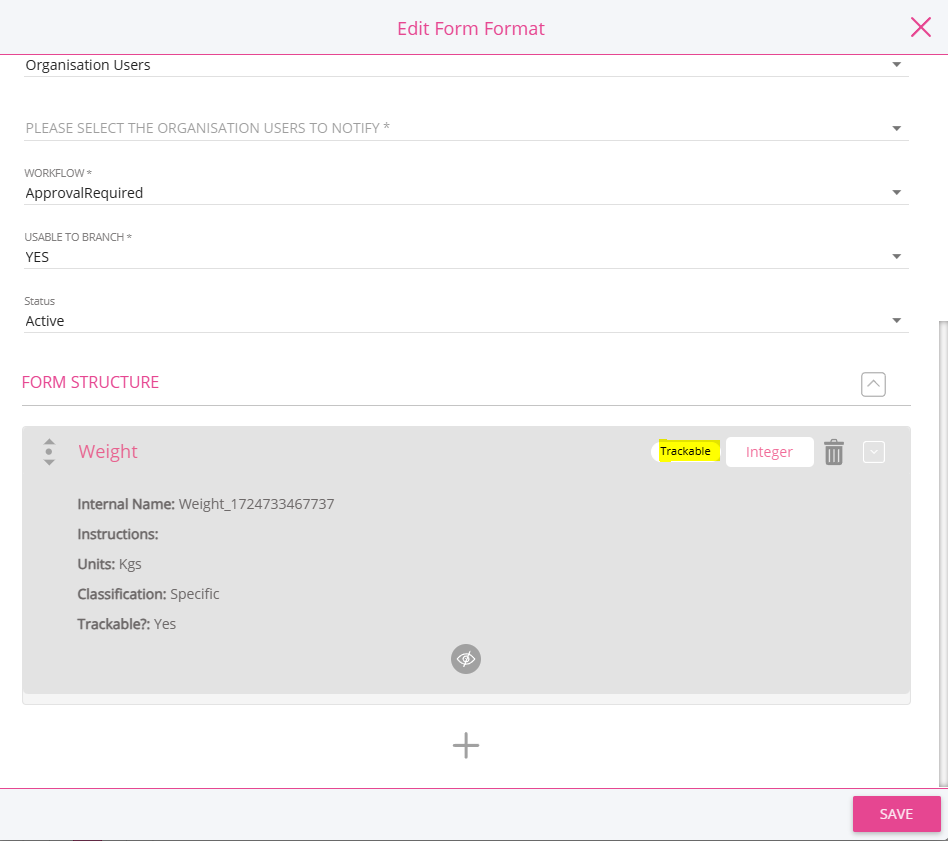Screen dimensions: 948x841
Task: Click the Edit Form Format title
Action: coord(471,28)
